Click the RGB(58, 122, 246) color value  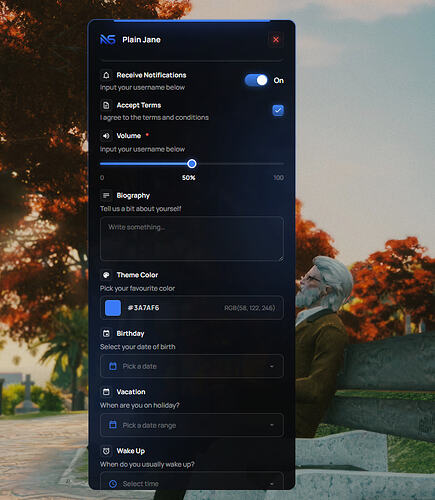tap(250, 308)
